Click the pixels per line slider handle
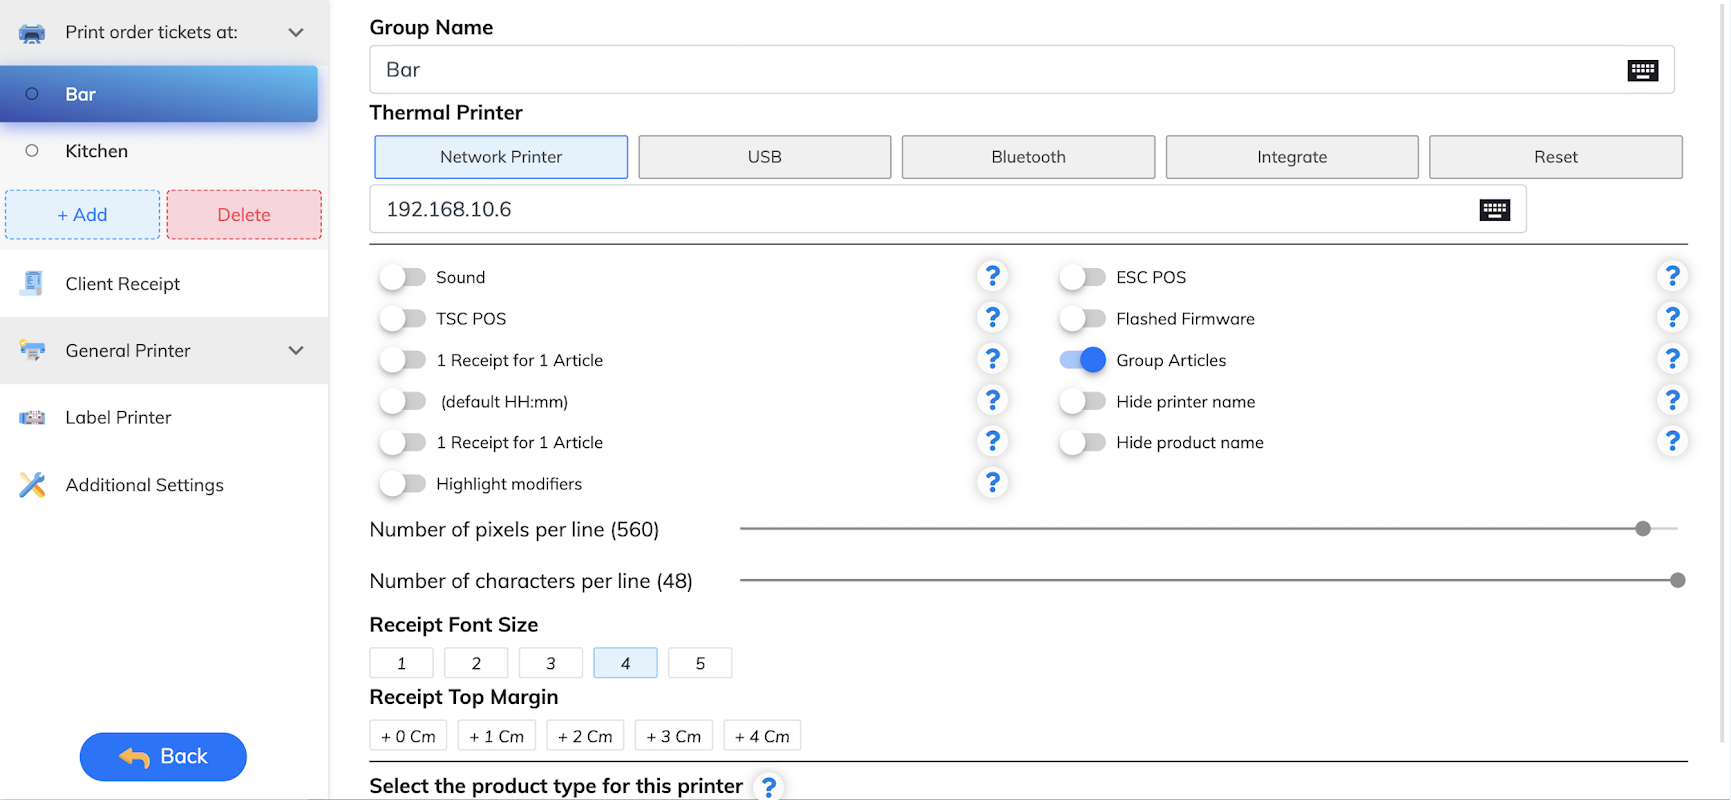 click(1642, 529)
